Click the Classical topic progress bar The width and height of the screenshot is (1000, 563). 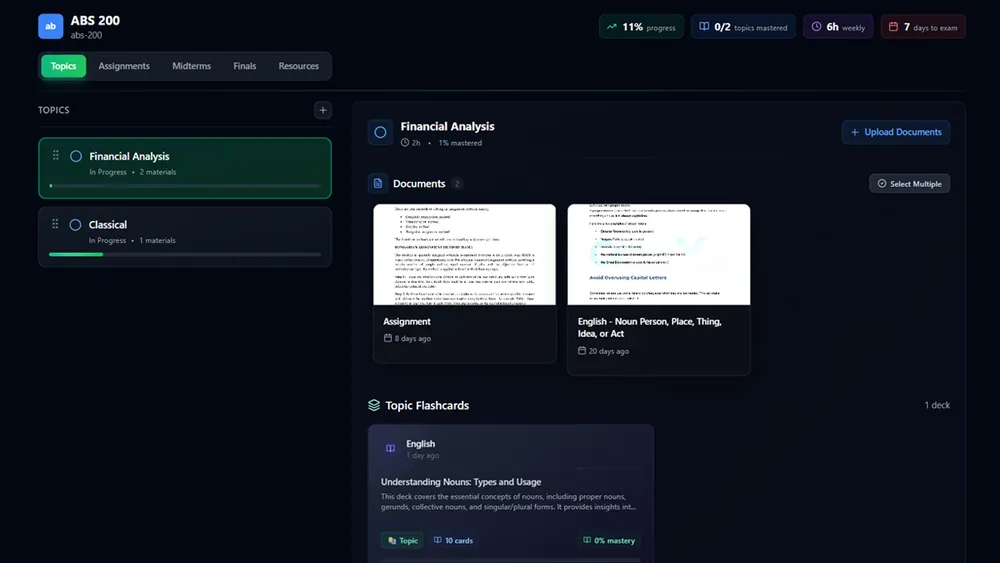[x=185, y=254]
